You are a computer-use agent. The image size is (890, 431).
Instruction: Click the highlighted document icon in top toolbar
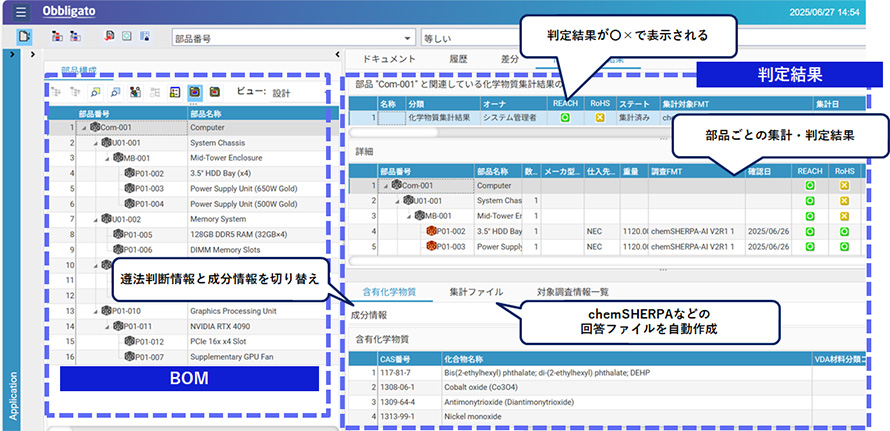[x=24, y=36]
